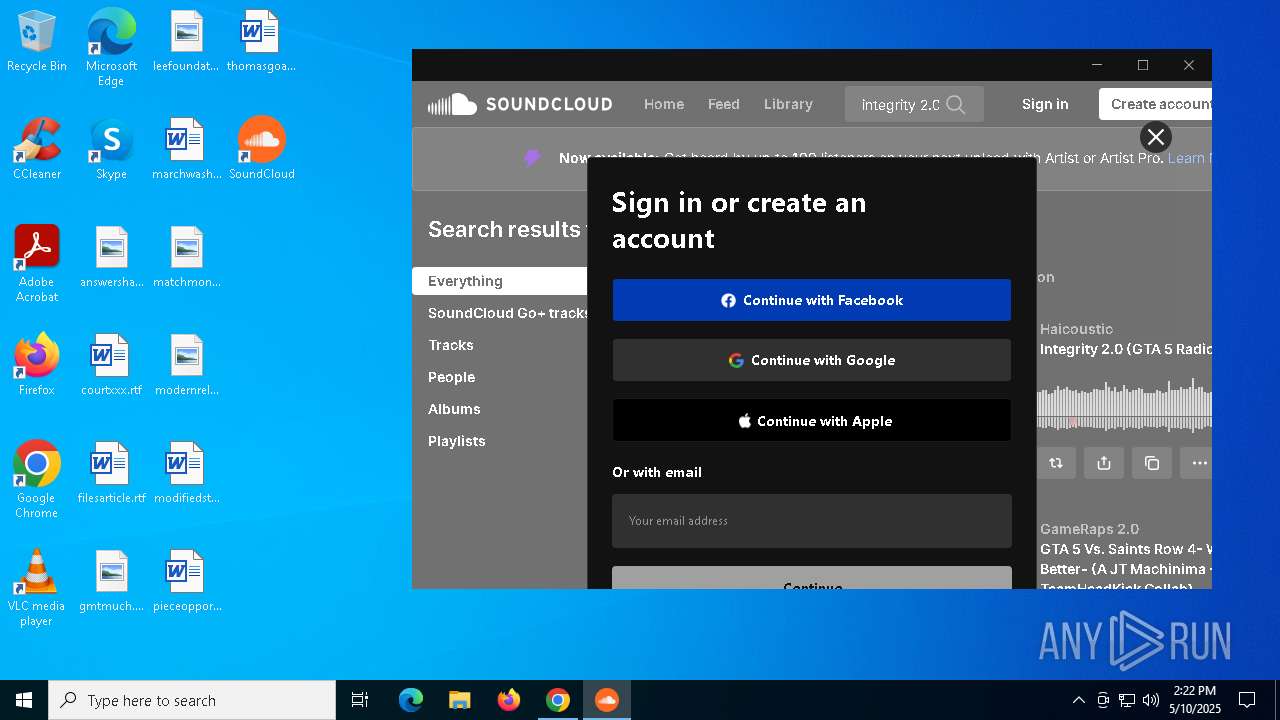Select the gmtmuch image file on desktop
The image size is (1280, 720).
[111, 581]
